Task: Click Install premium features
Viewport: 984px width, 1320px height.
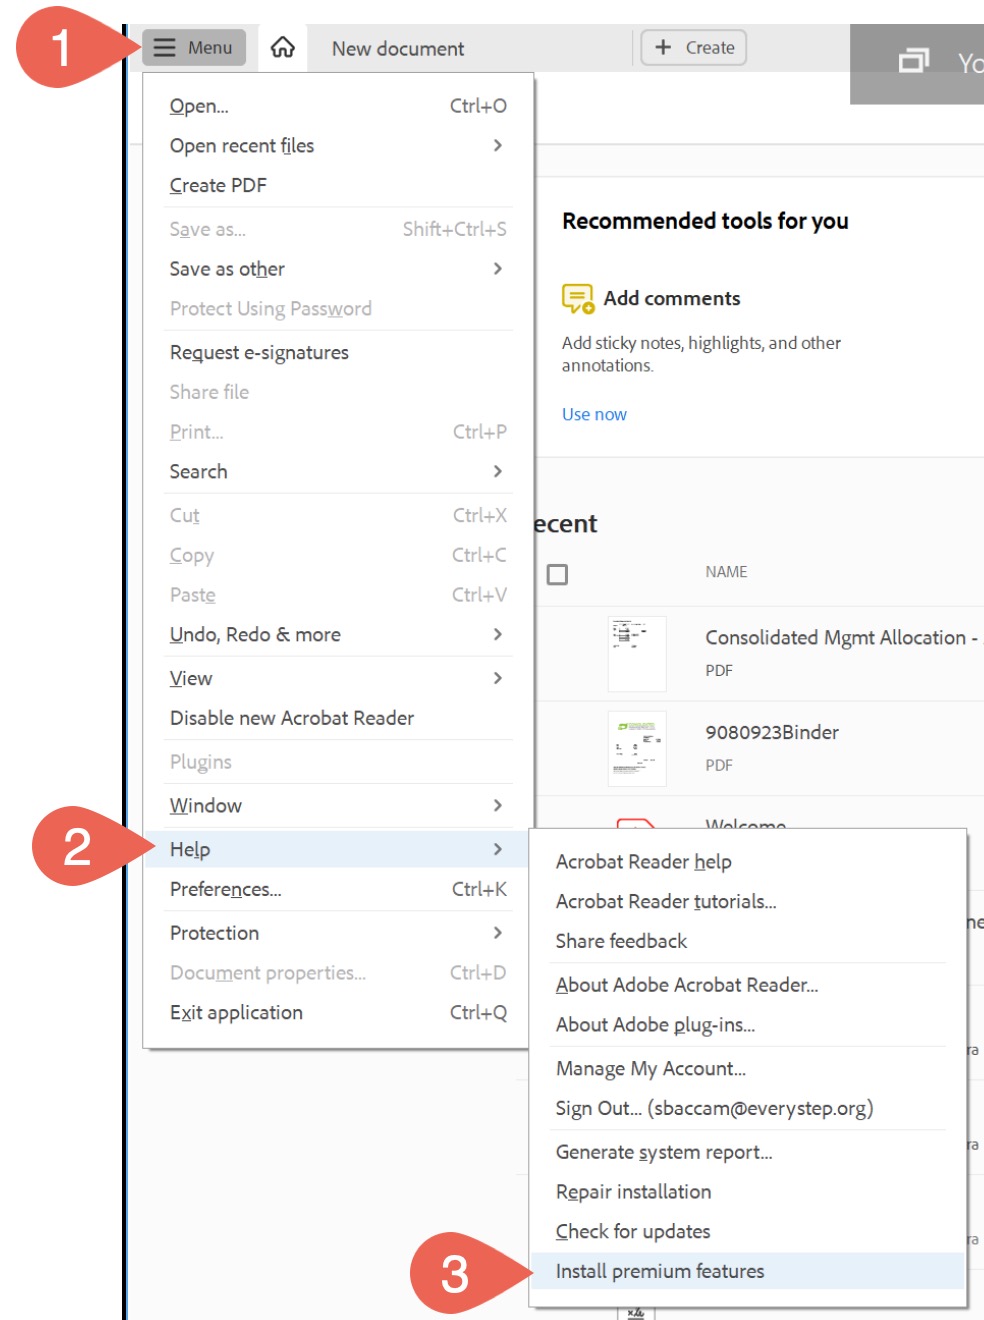Action: click(748, 1271)
